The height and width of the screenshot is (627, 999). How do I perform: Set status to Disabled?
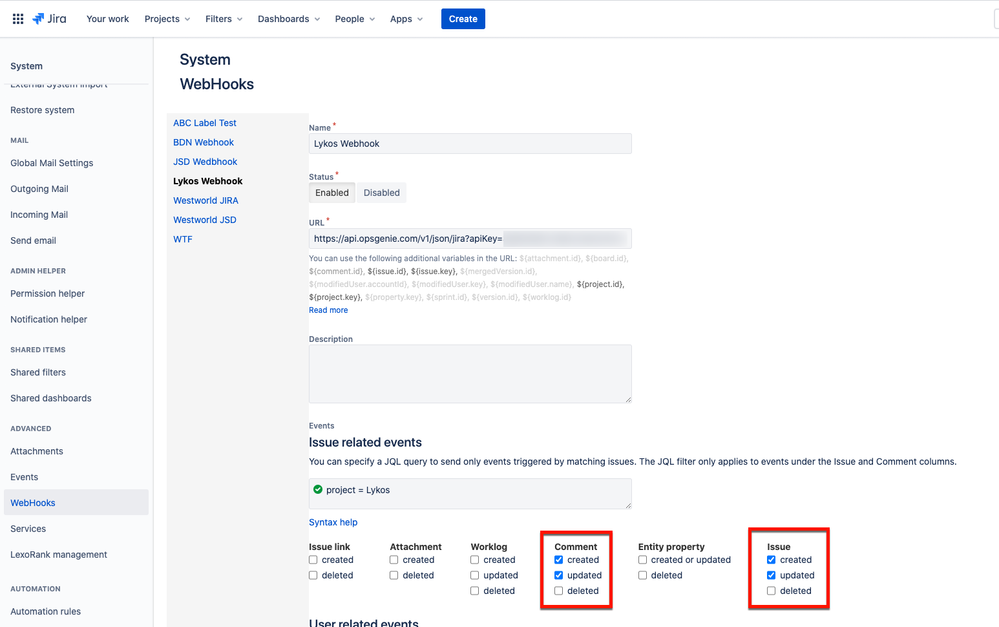(x=382, y=193)
